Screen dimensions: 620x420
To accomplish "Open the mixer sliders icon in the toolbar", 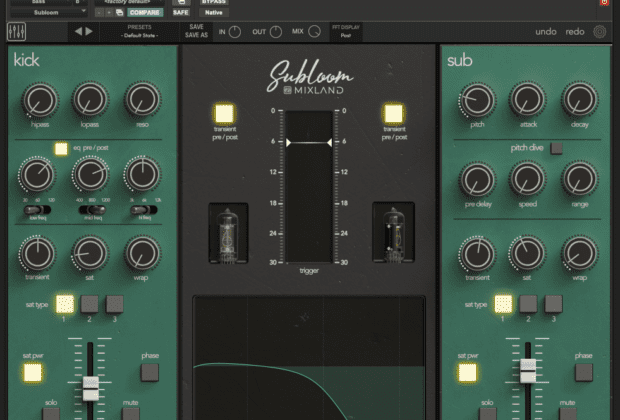I will point(17,32).
